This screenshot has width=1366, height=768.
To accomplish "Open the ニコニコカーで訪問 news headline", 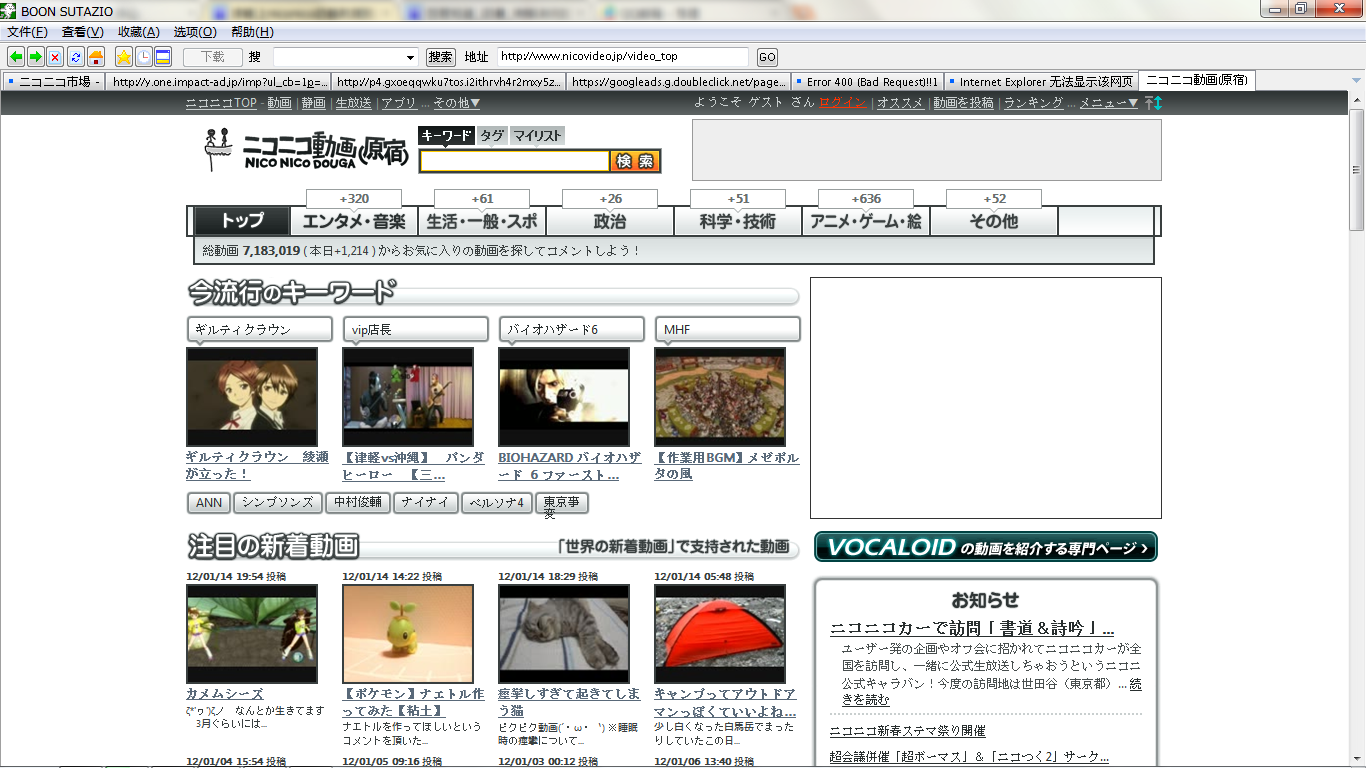I will tap(972, 629).
